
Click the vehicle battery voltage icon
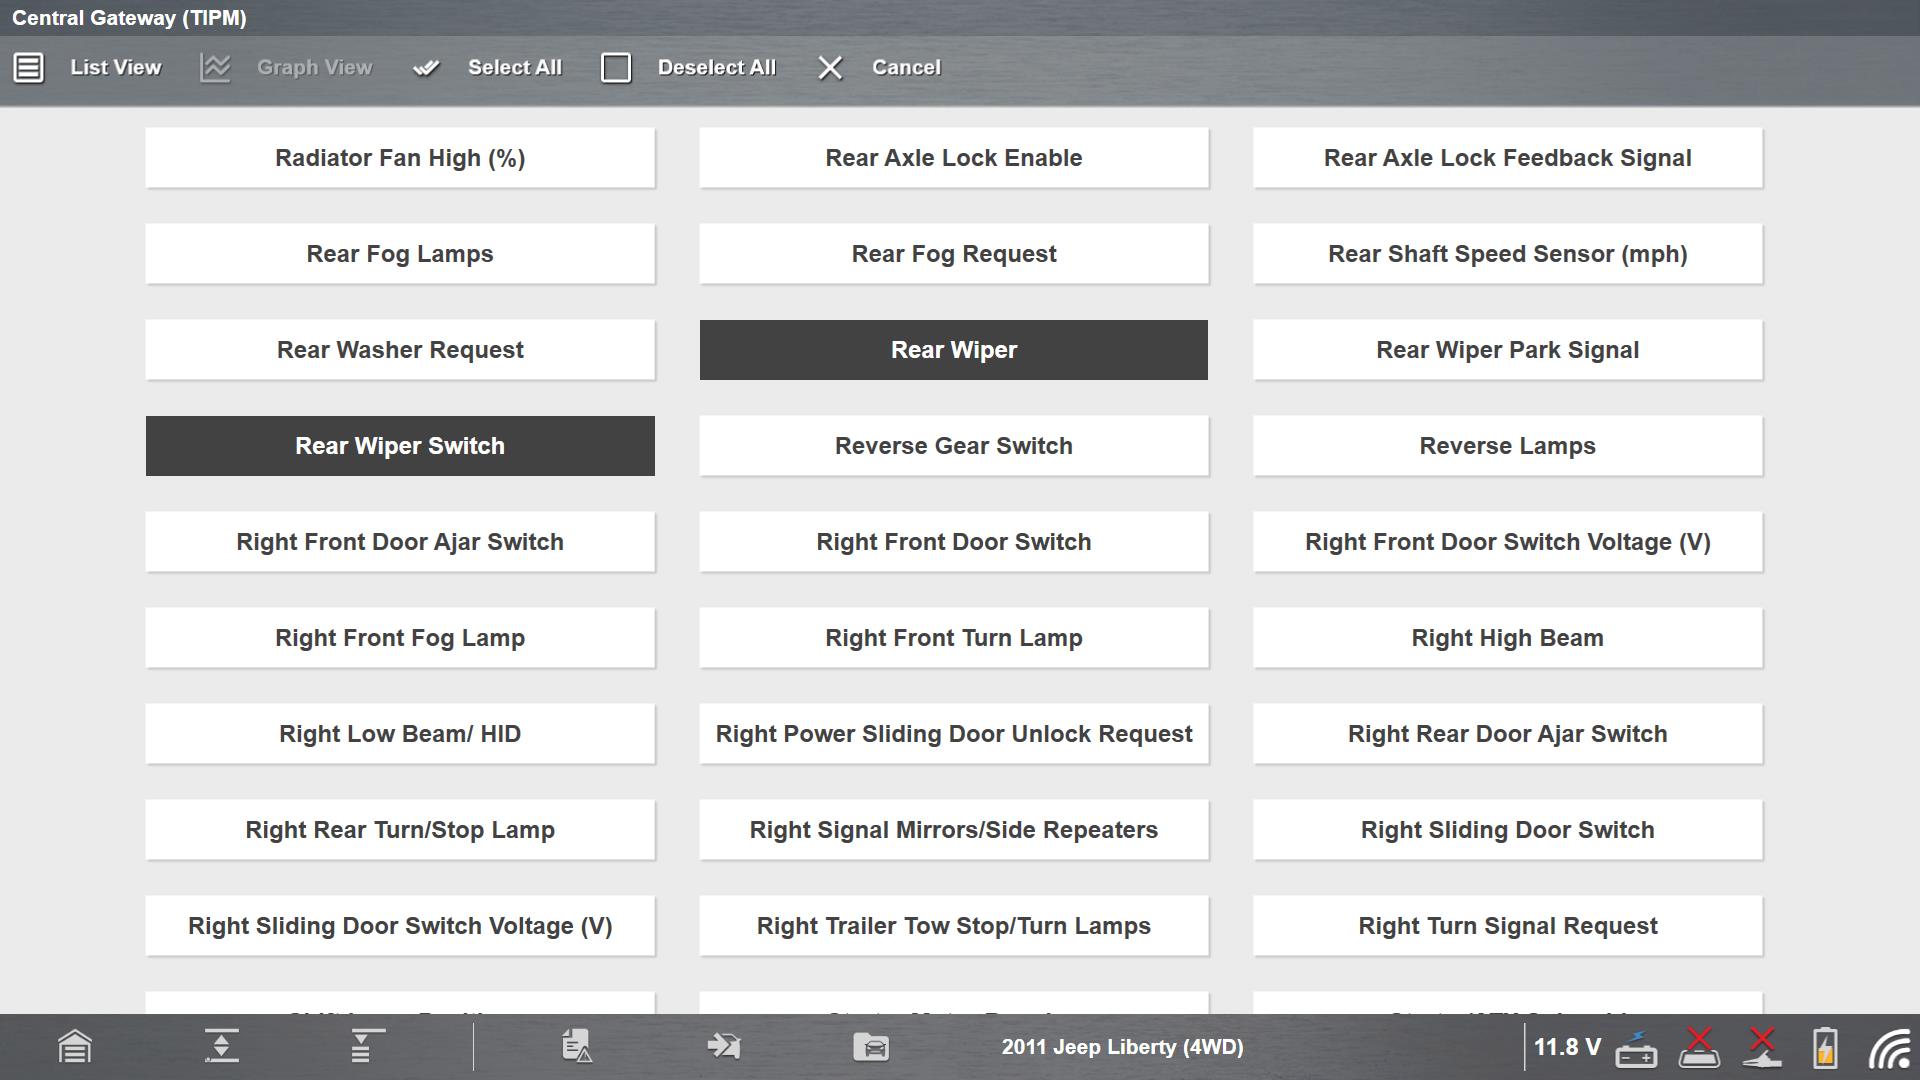pyautogui.click(x=1636, y=1049)
